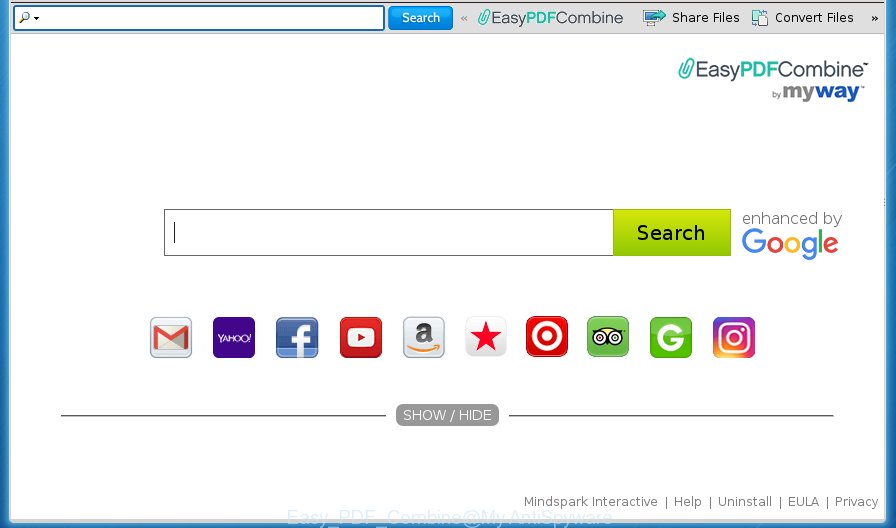Open the Privacy footer link
896x528 pixels.
pos(856,502)
